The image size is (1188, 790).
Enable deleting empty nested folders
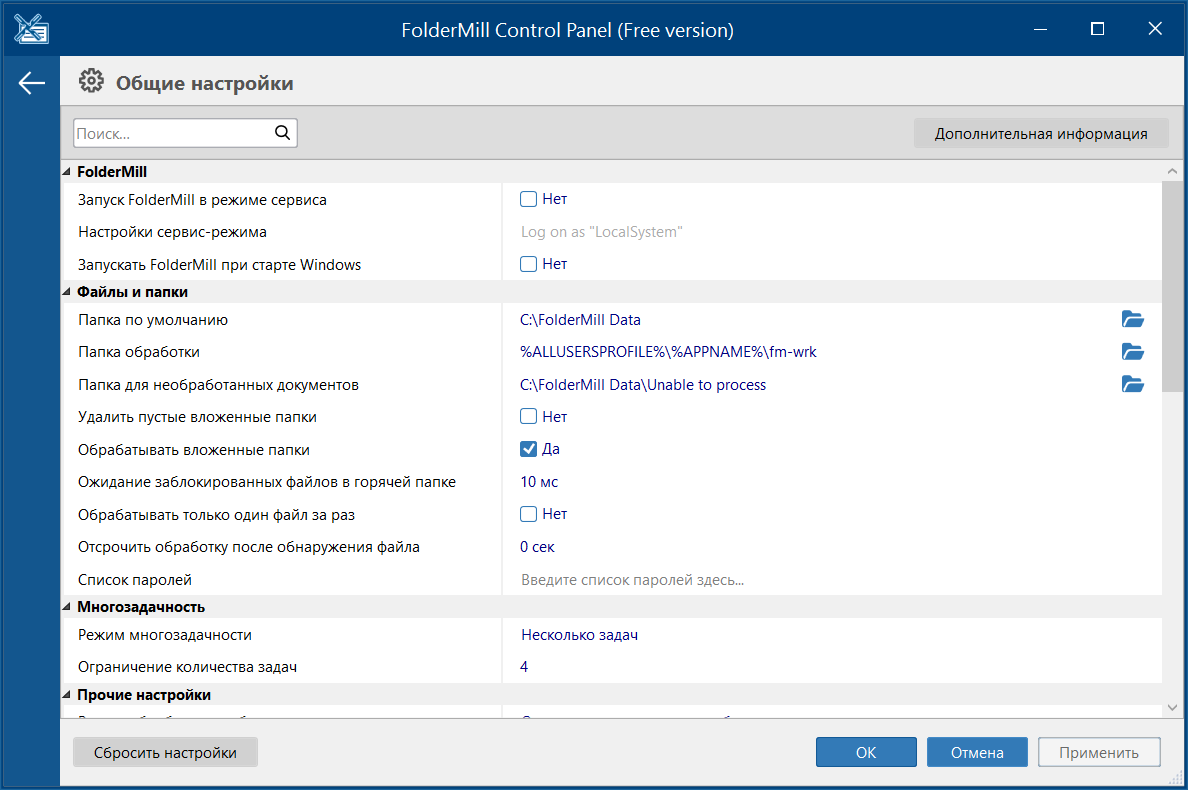tap(529, 417)
